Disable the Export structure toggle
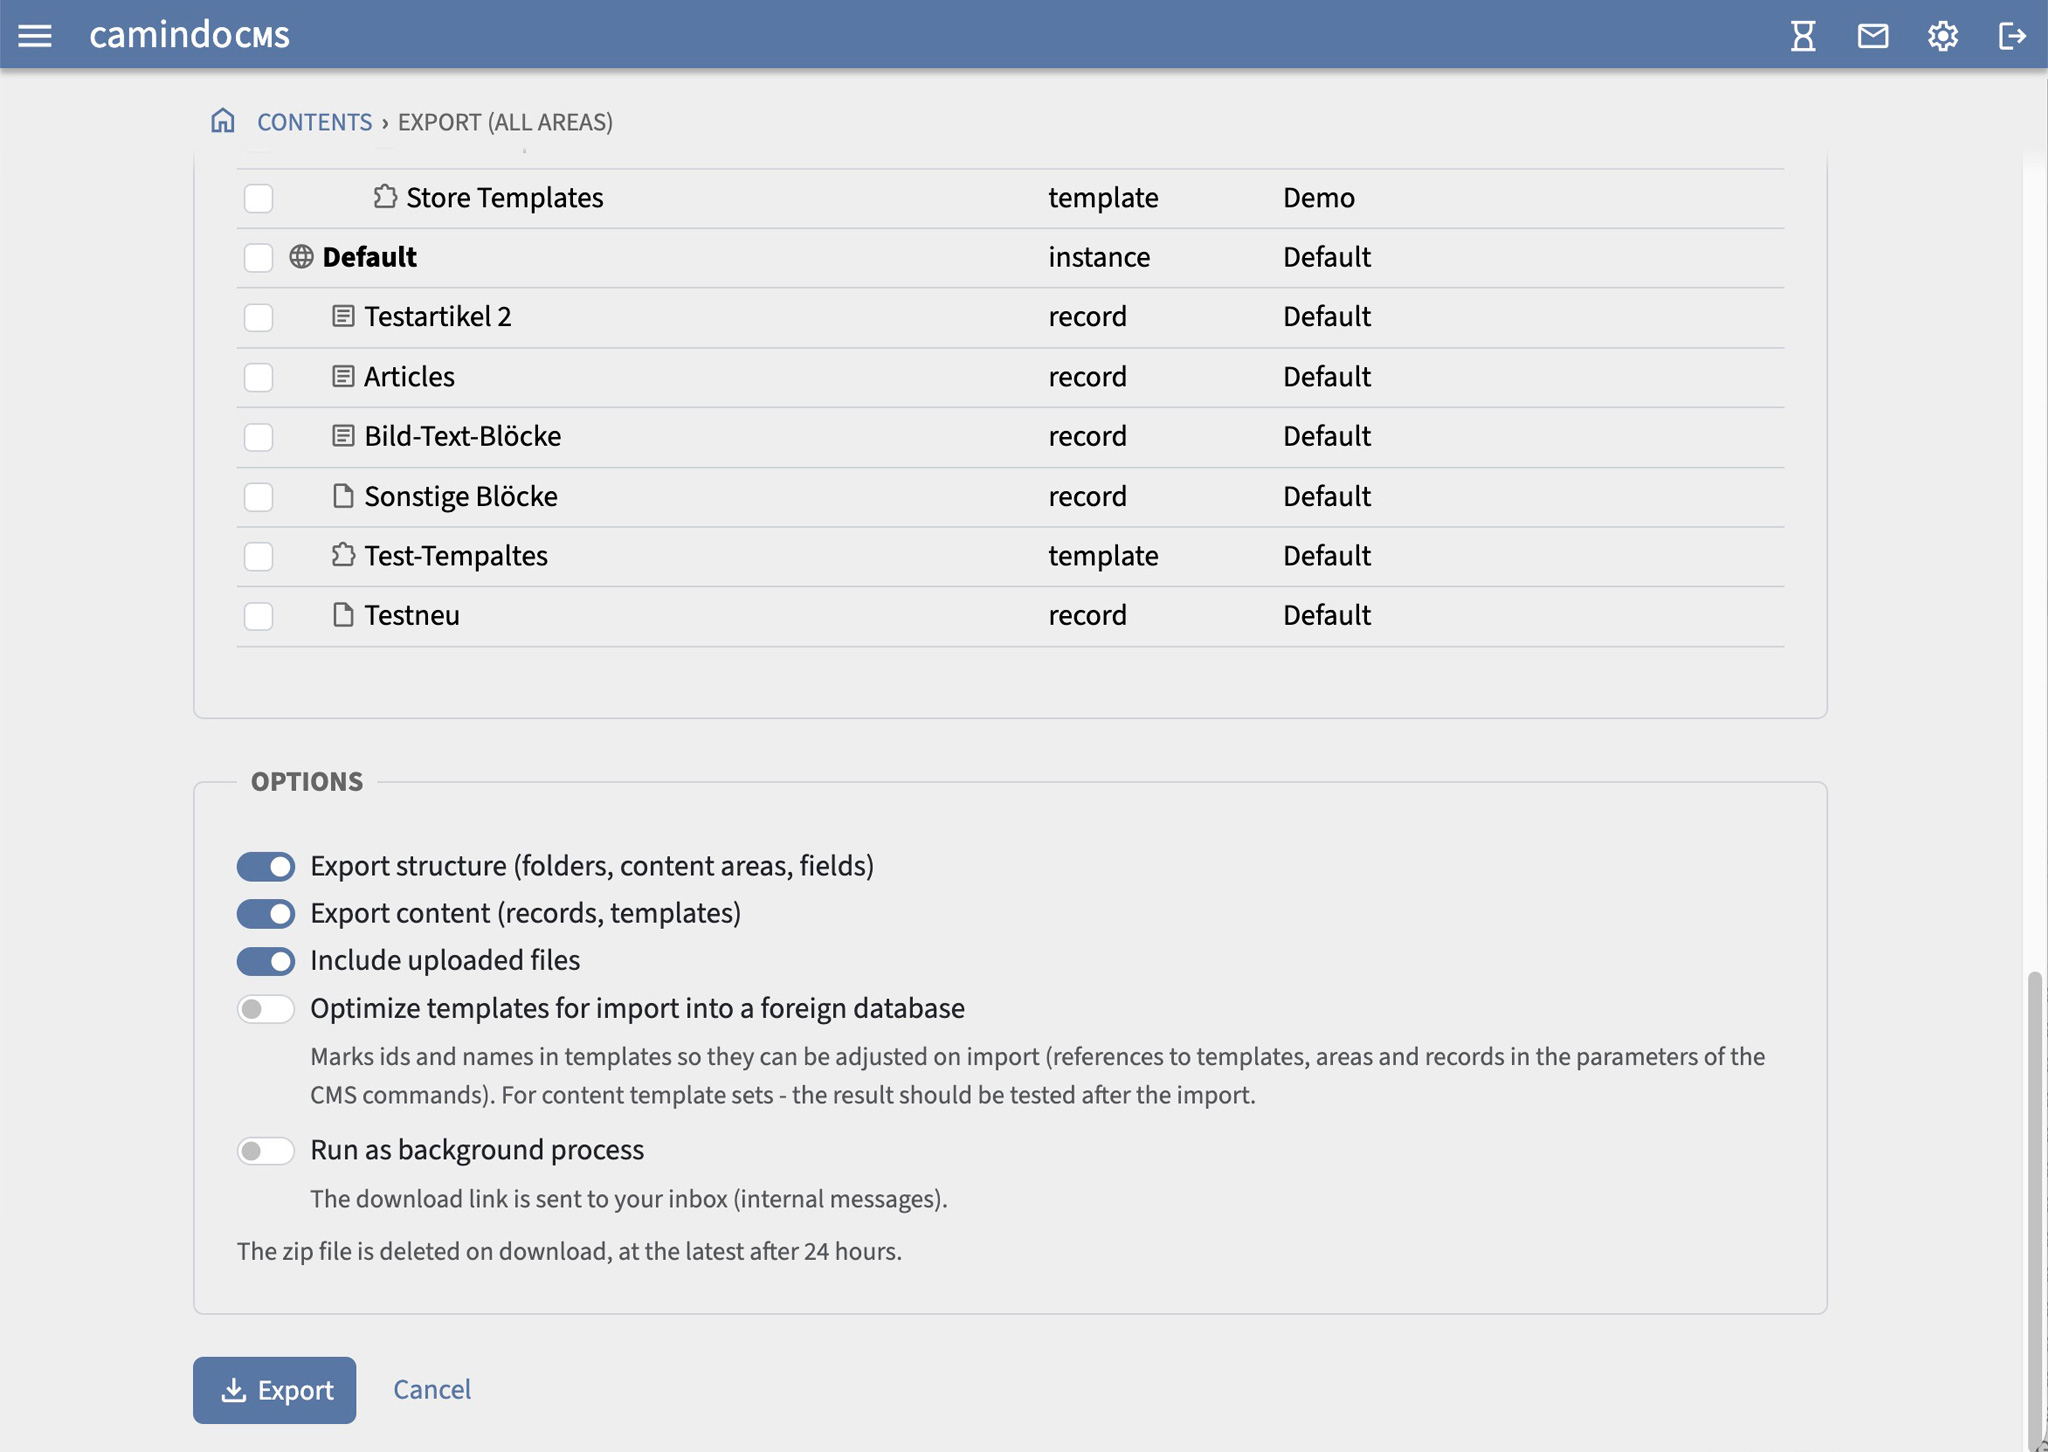This screenshot has width=2048, height=1452. pos(266,866)
